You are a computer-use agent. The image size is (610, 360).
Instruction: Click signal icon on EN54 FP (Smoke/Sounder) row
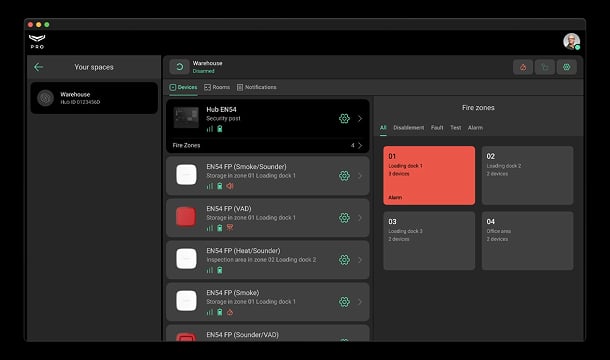click(x=210, y=186)
